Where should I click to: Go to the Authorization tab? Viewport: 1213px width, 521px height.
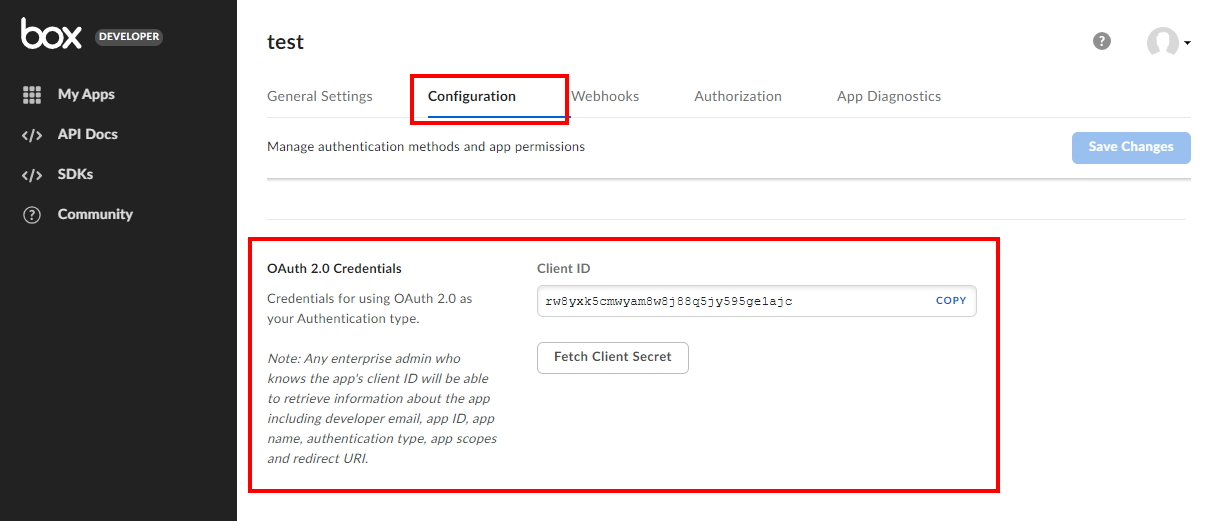click(738, 97)
